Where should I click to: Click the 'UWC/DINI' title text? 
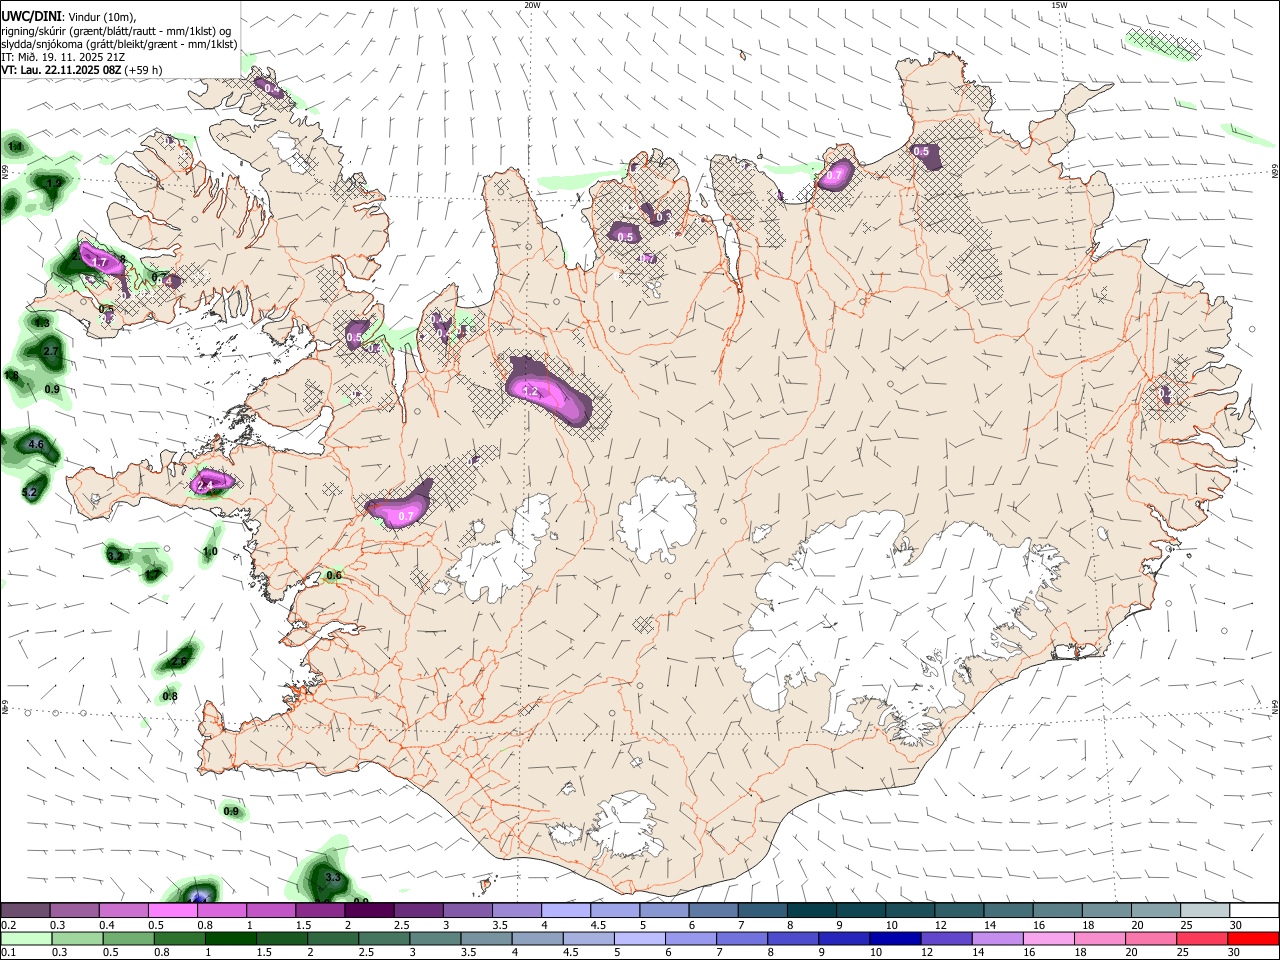[31, 15]
